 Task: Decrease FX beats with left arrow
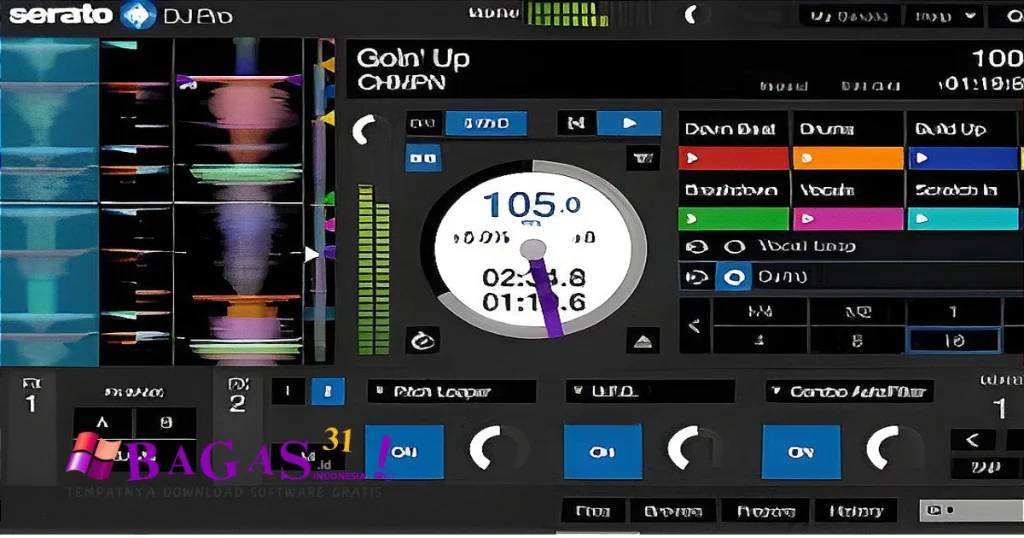point(972,440)
